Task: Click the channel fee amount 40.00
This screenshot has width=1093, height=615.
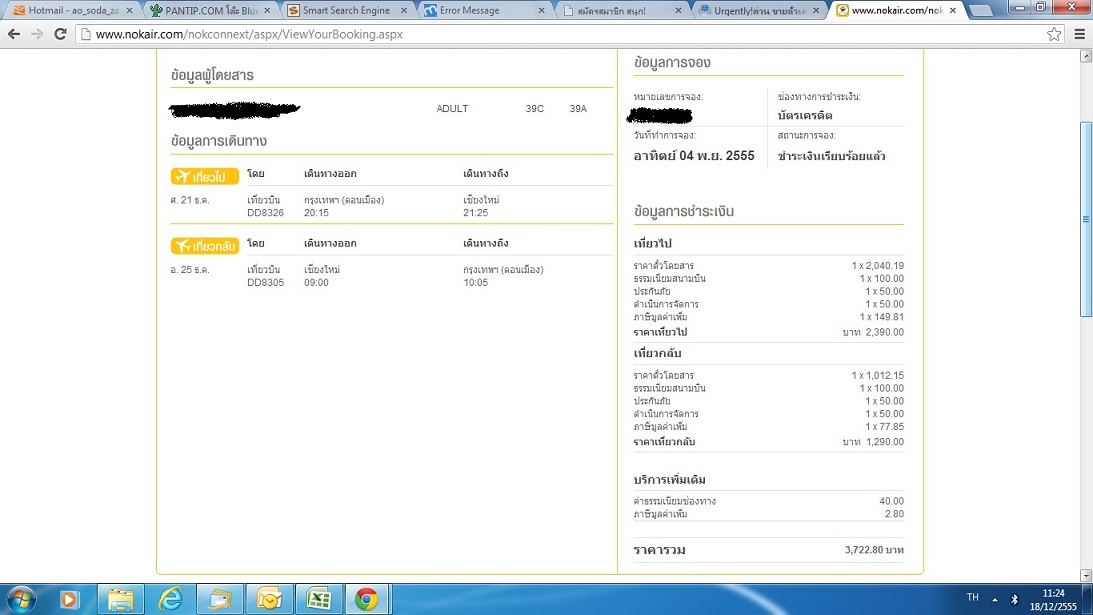Action: [x=892, y=501]
